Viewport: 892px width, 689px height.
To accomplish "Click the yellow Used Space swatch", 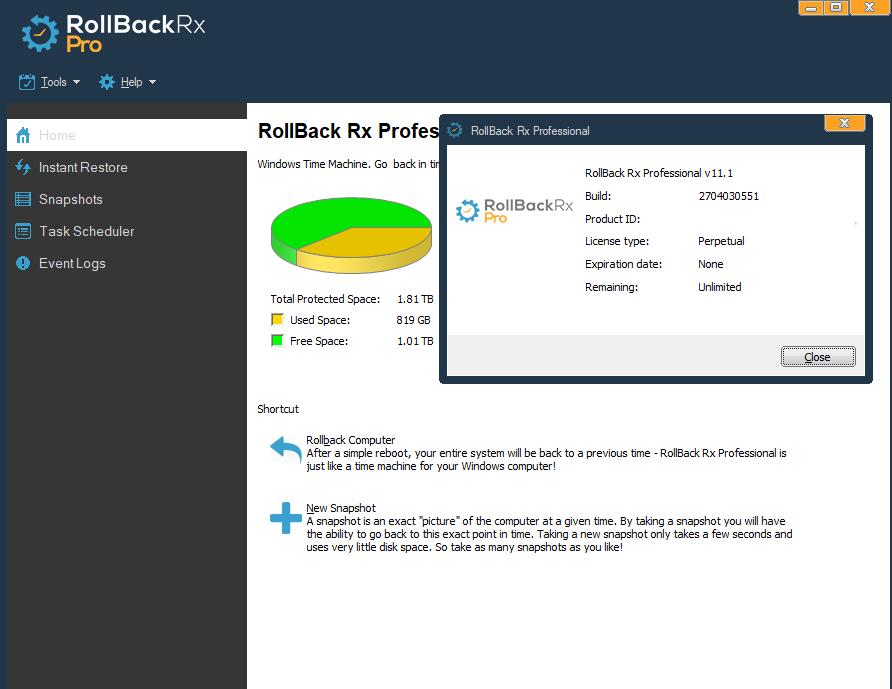I will [x=277, y=319].
